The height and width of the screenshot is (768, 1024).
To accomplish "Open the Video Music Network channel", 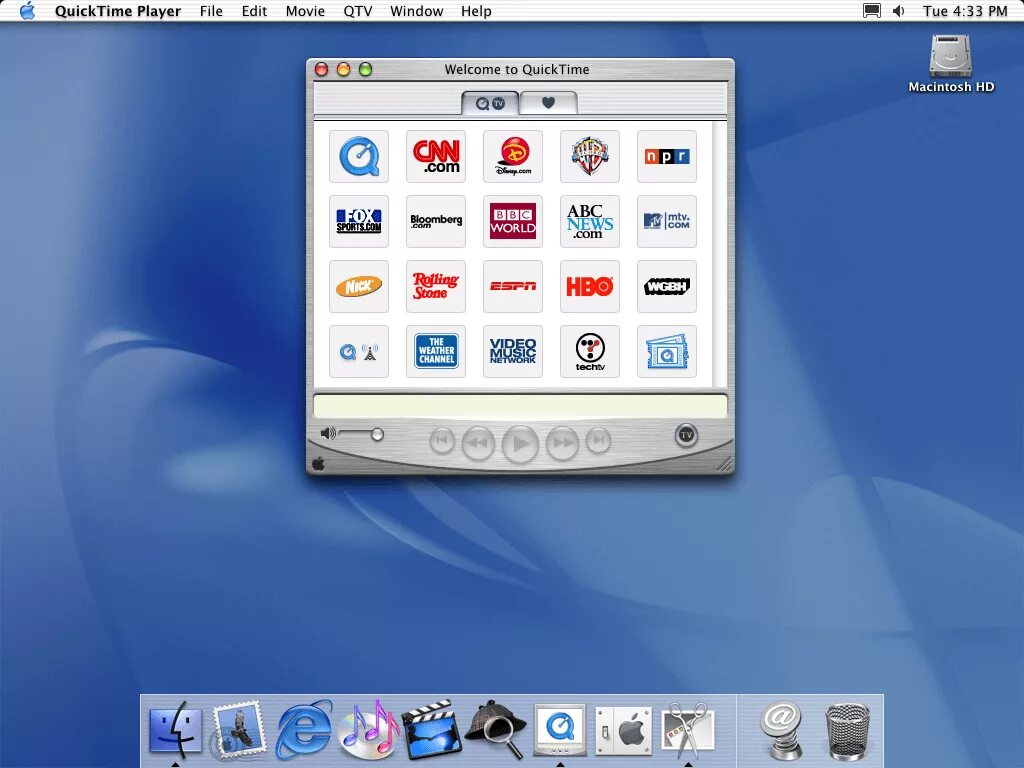I will [x=513, y=352].
